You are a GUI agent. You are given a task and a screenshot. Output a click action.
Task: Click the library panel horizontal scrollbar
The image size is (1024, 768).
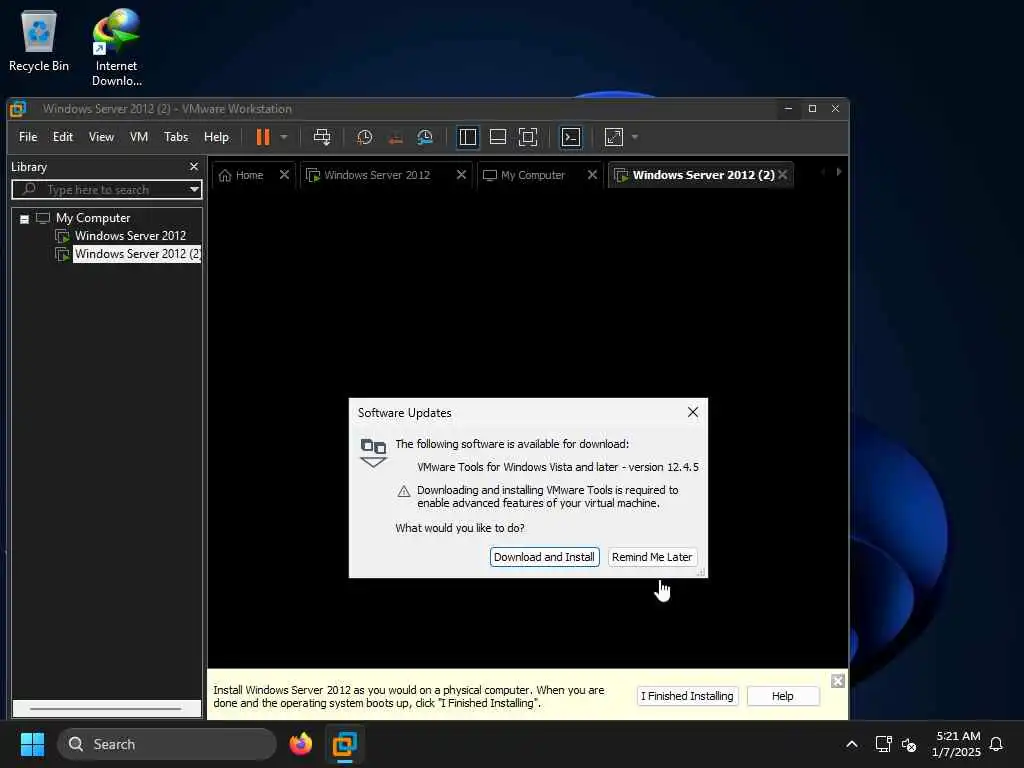click(x=106, y=708)
